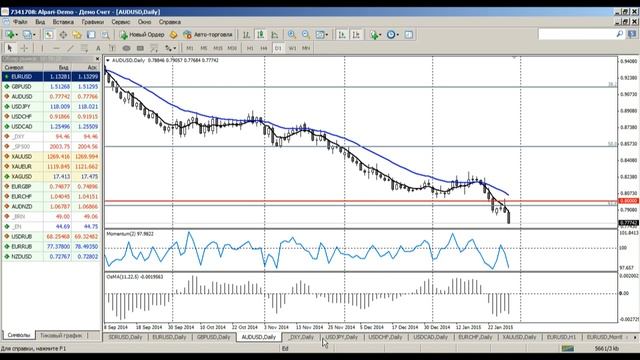The width and height of the screenshot is (640, 360).
Task: Select the rectangle drawing tool
Action: pos(140,48)
